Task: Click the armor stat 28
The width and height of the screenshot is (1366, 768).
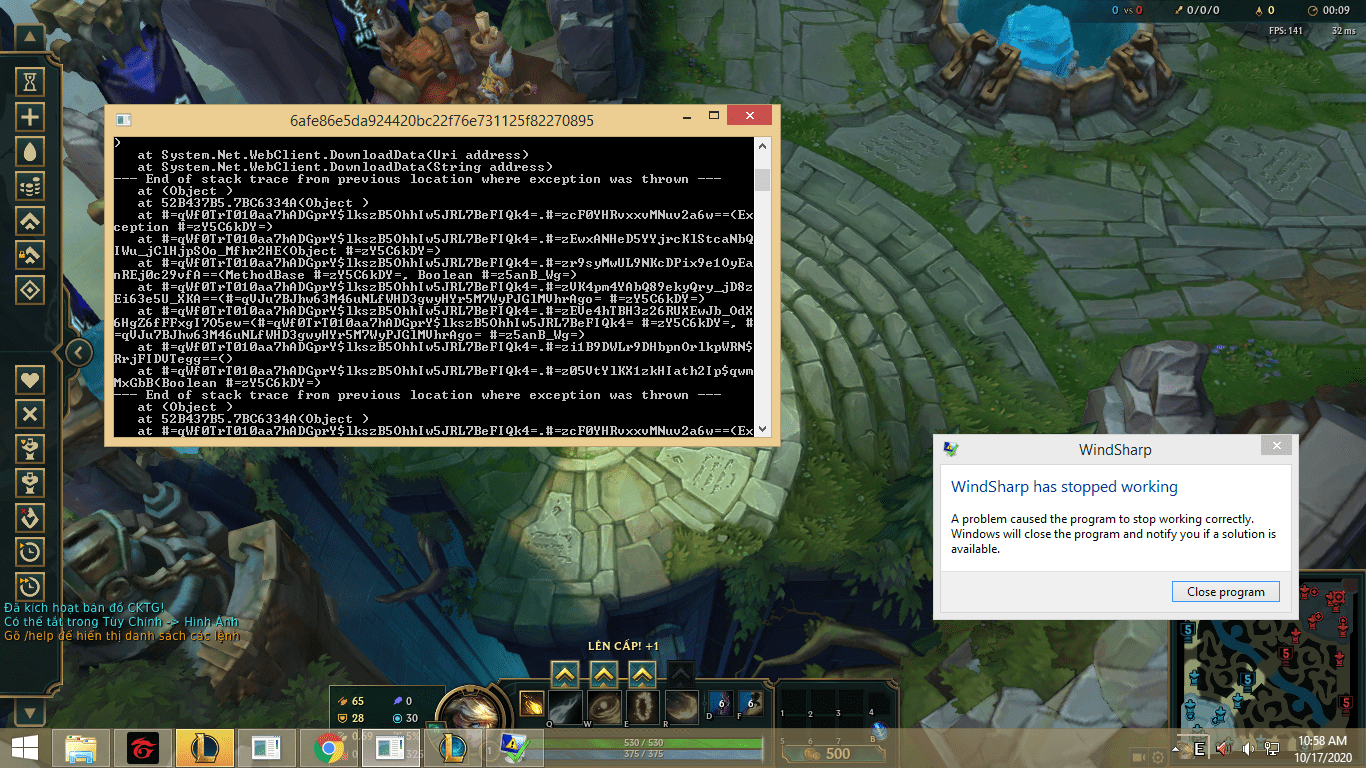Action: tap(350, 718)
